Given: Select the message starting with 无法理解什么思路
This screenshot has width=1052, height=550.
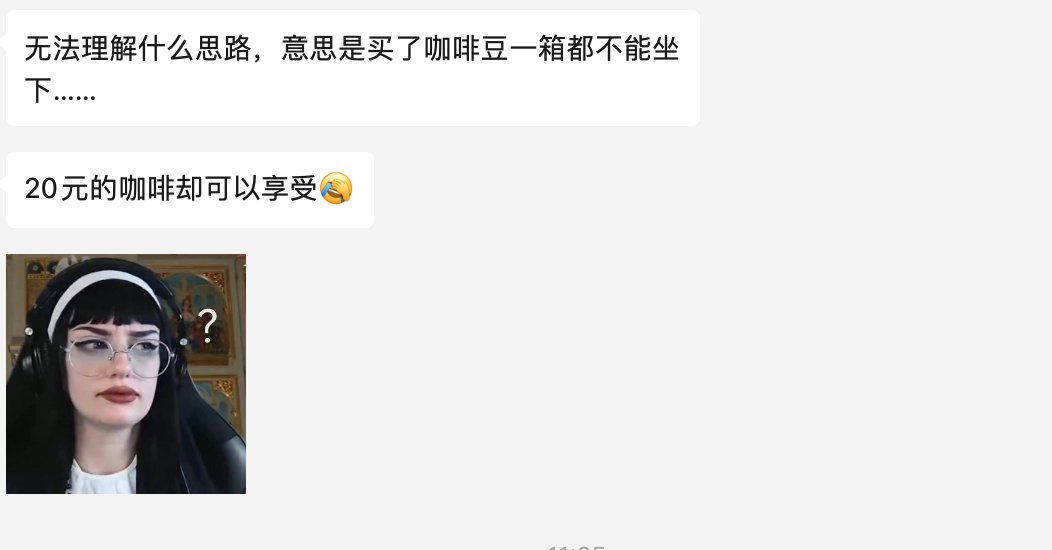Looking at the screenshot, I should (x=353, y=68).
